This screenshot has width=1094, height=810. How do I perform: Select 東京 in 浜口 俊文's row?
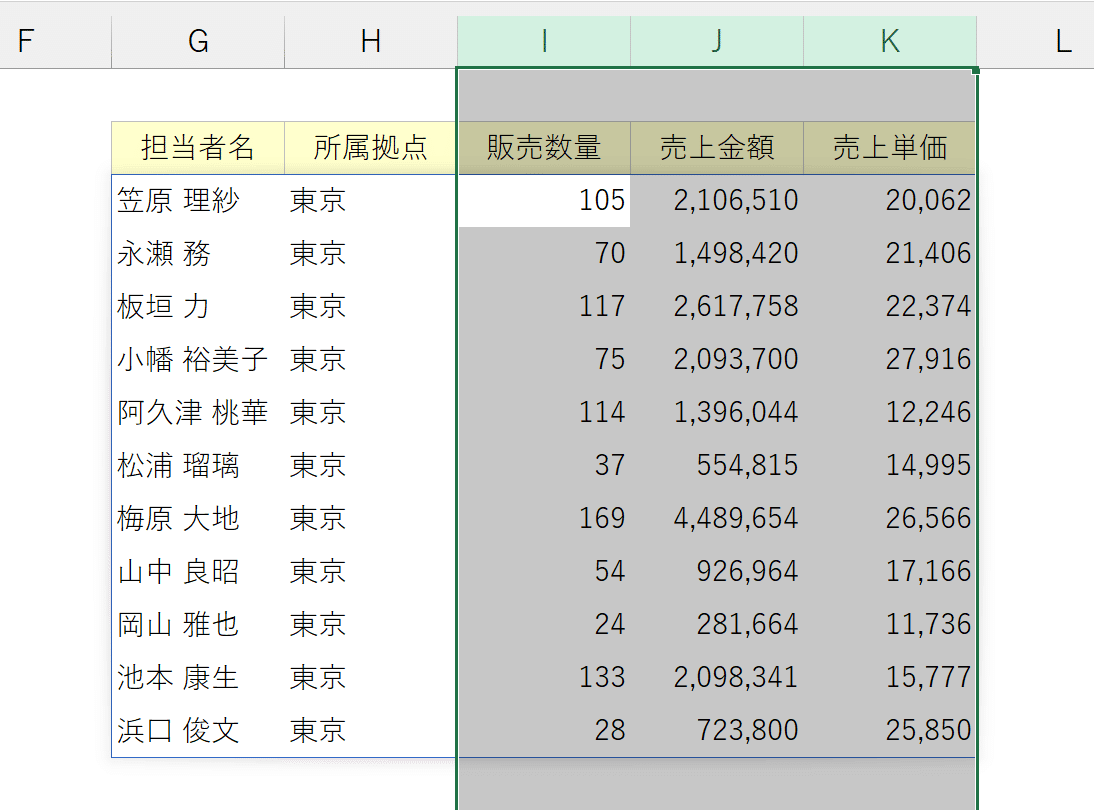point(371,730)
